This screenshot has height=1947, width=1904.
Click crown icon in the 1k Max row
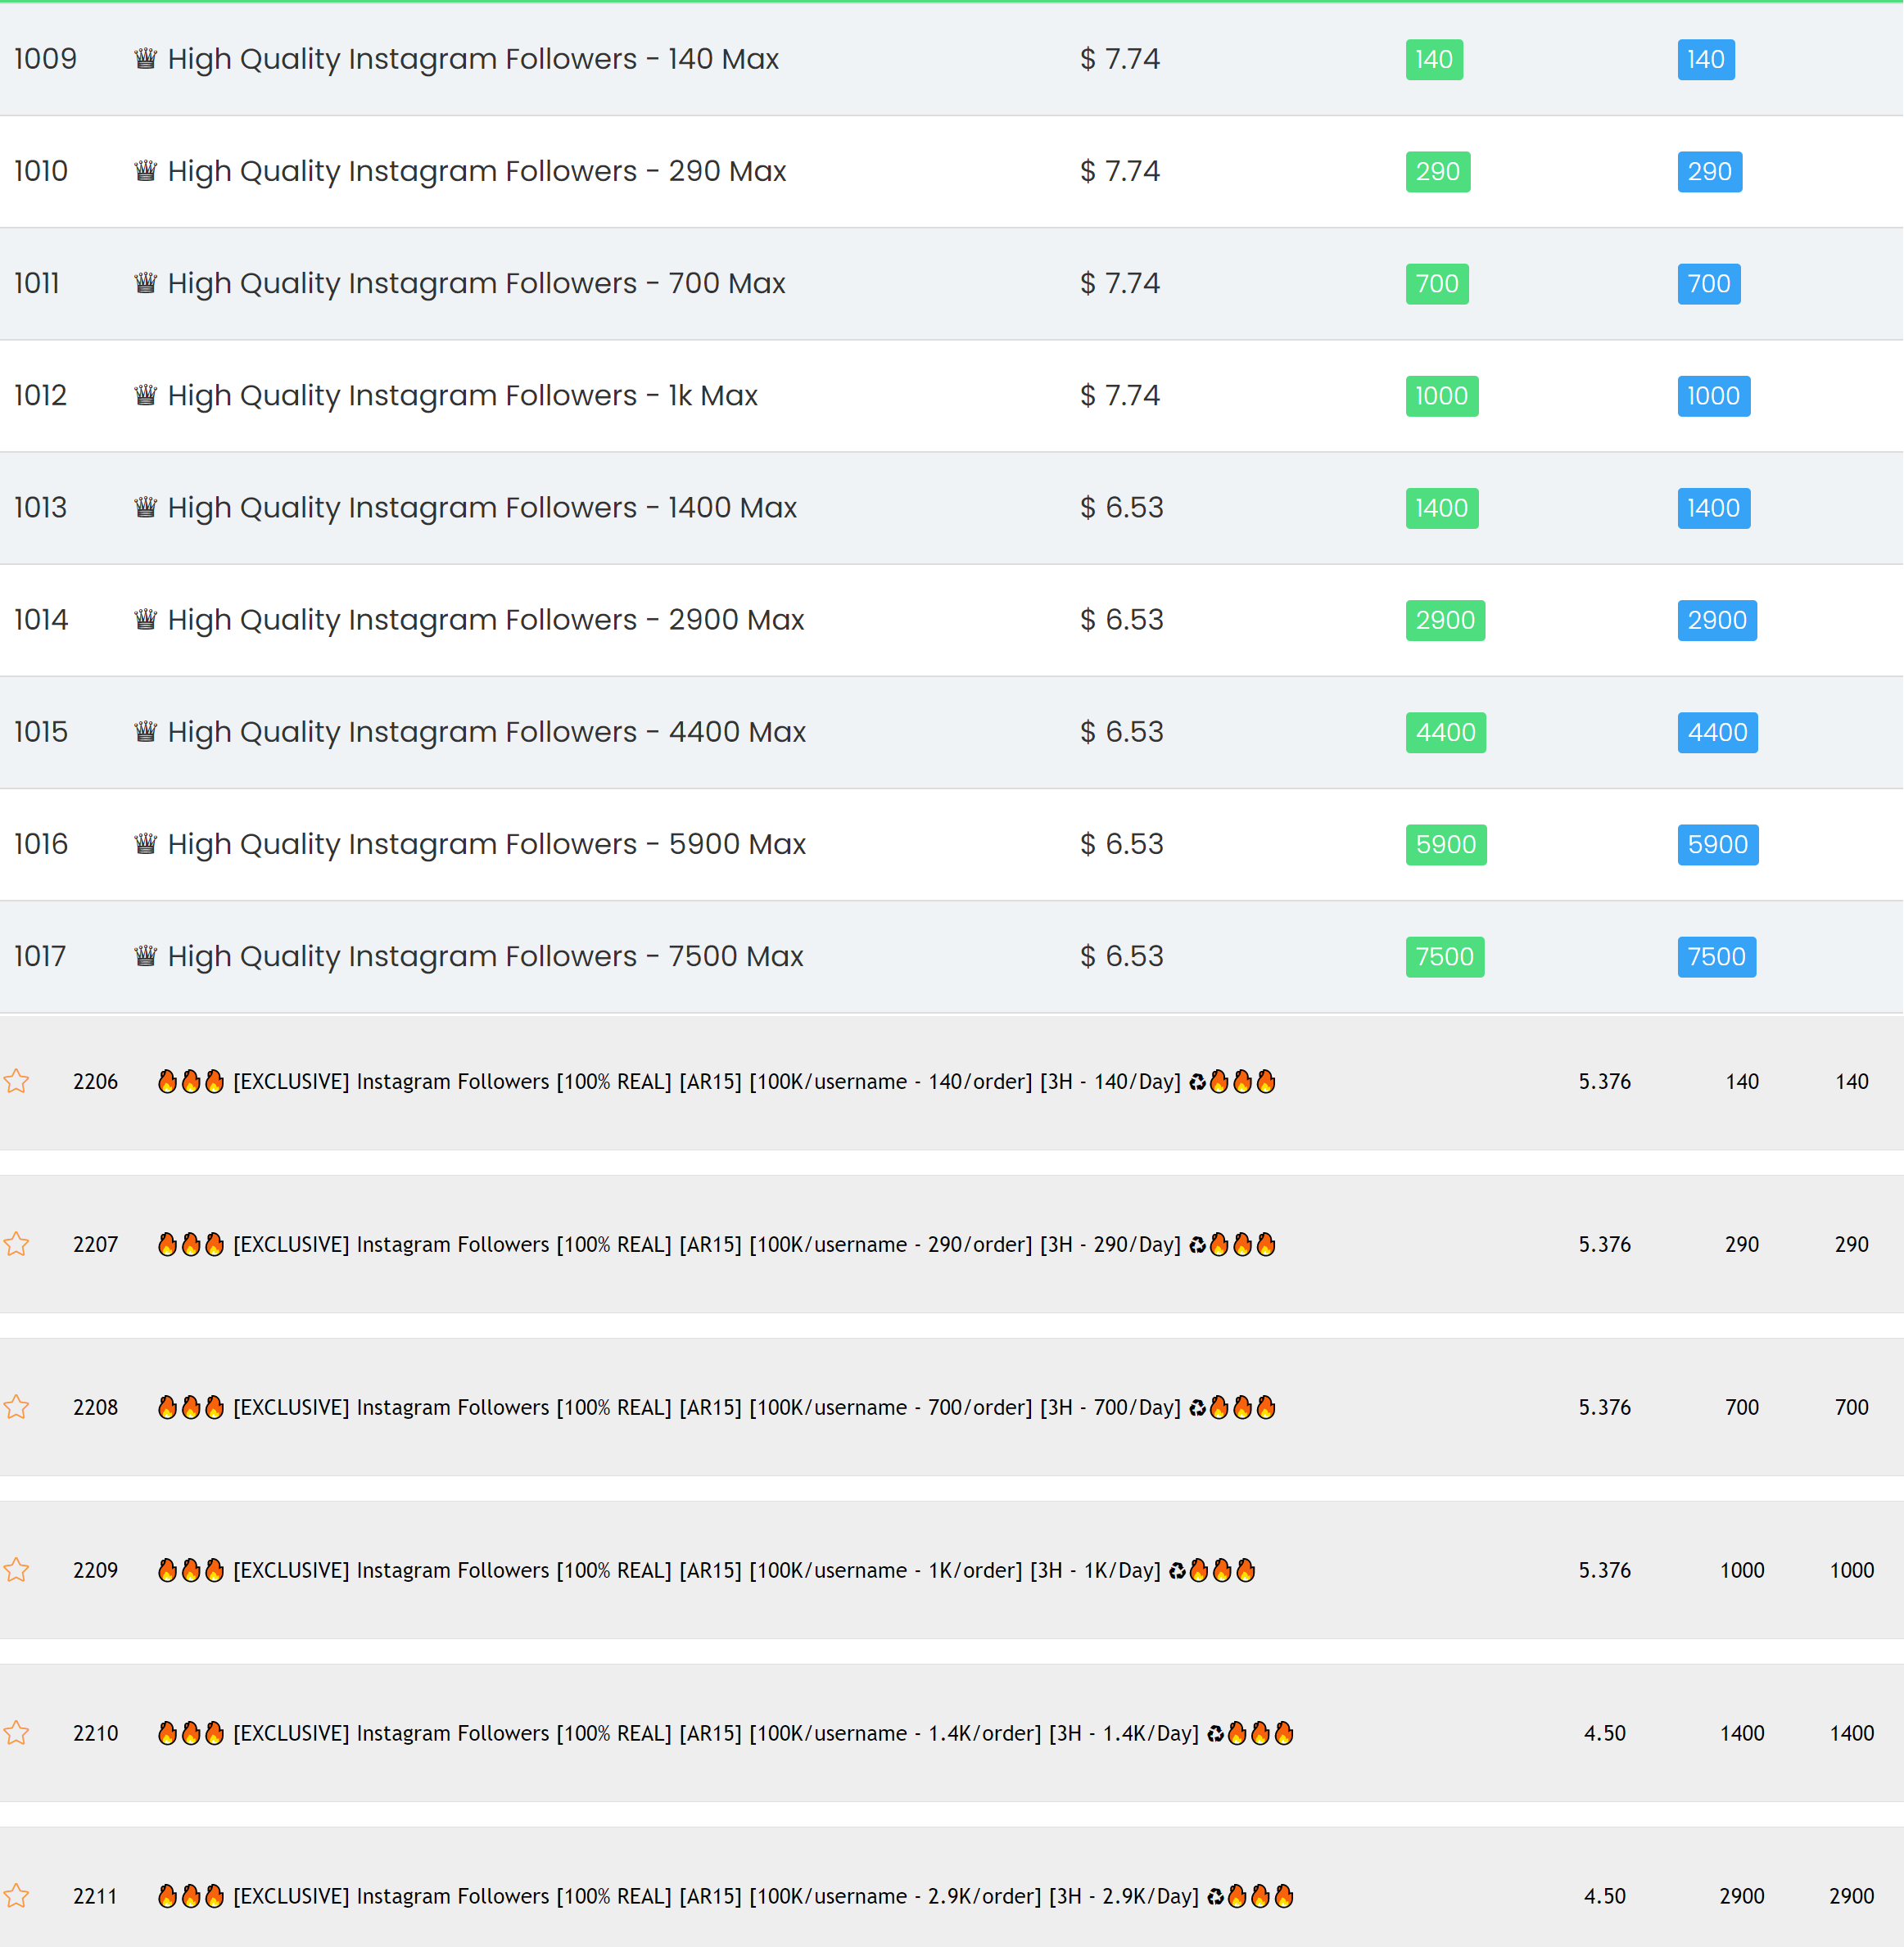(x=146, y=394)
